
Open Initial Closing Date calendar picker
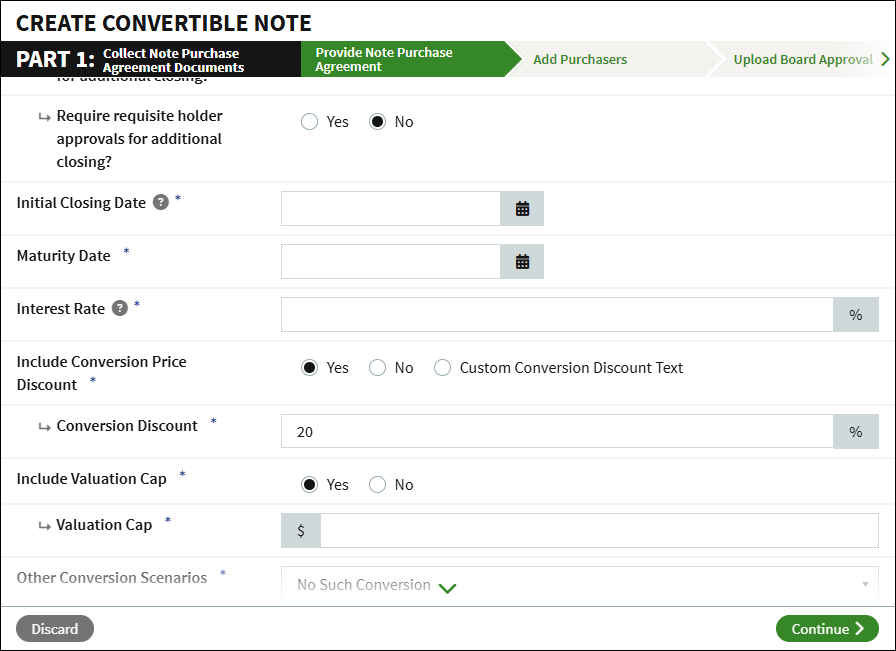click(522, 209)
